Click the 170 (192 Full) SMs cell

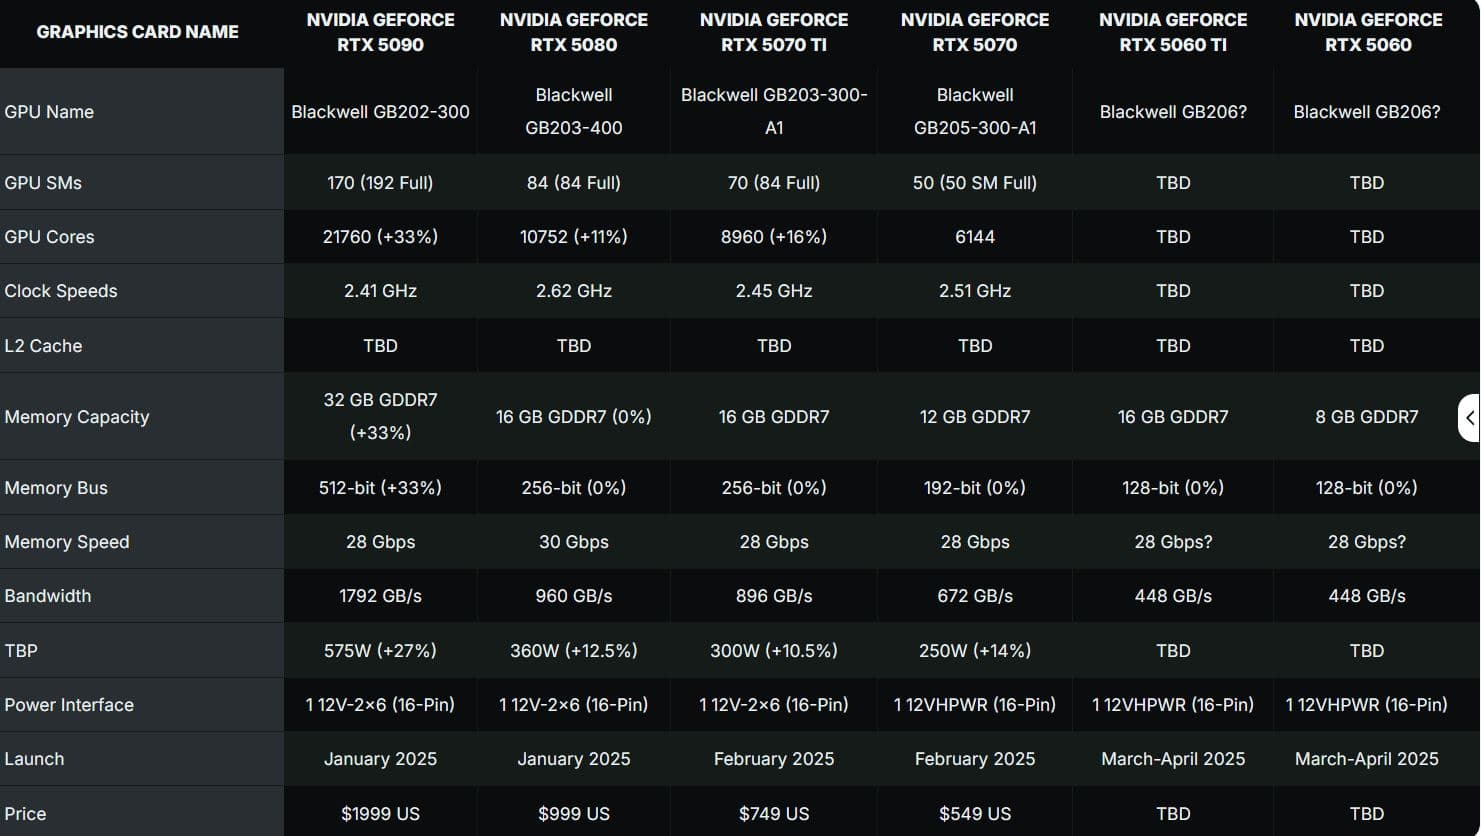point(380,183)
